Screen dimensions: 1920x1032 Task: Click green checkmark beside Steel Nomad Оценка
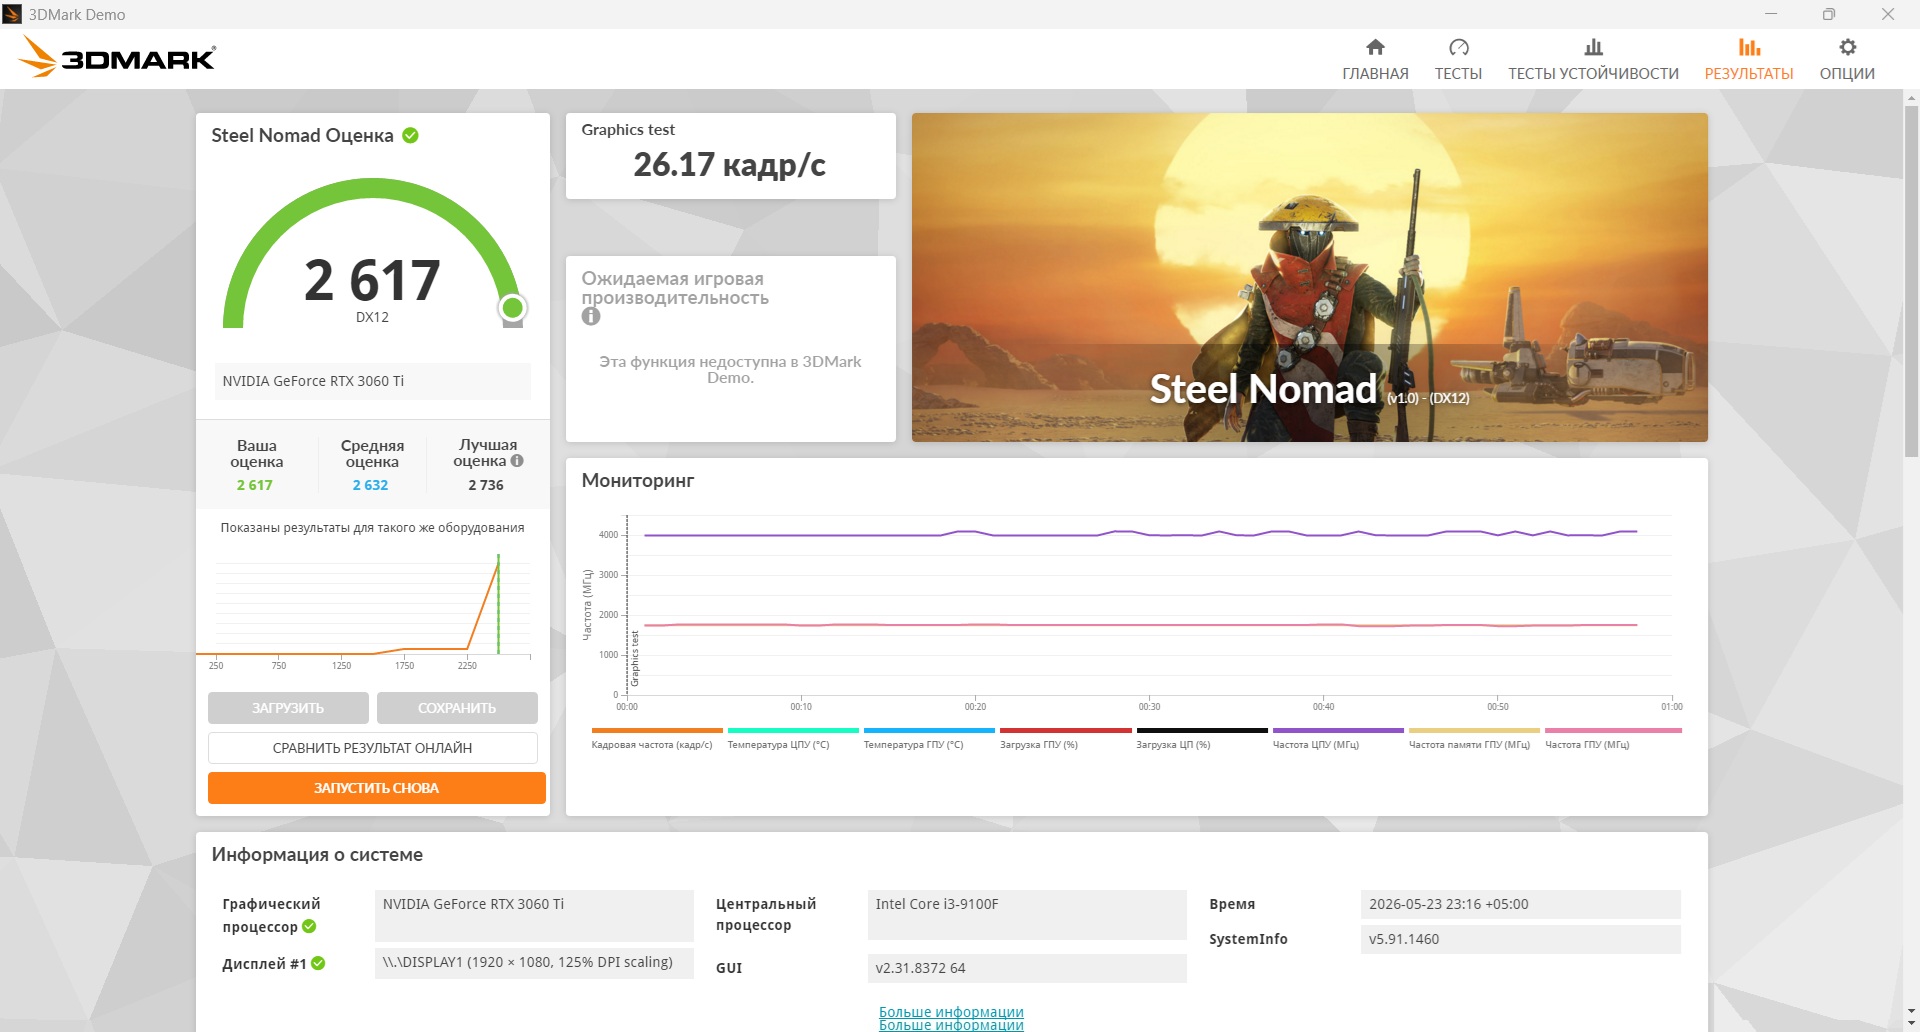tap(410, 135)
